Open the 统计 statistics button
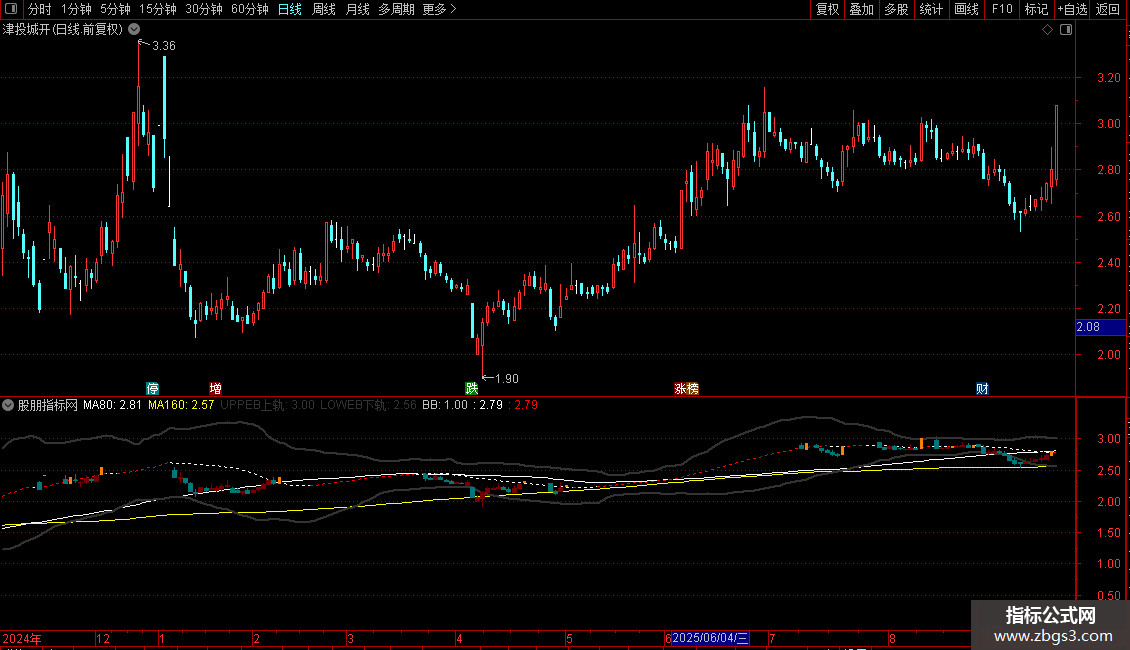Image resolution: width=1130 pixels, height=650 pixels. click(931, 9)
